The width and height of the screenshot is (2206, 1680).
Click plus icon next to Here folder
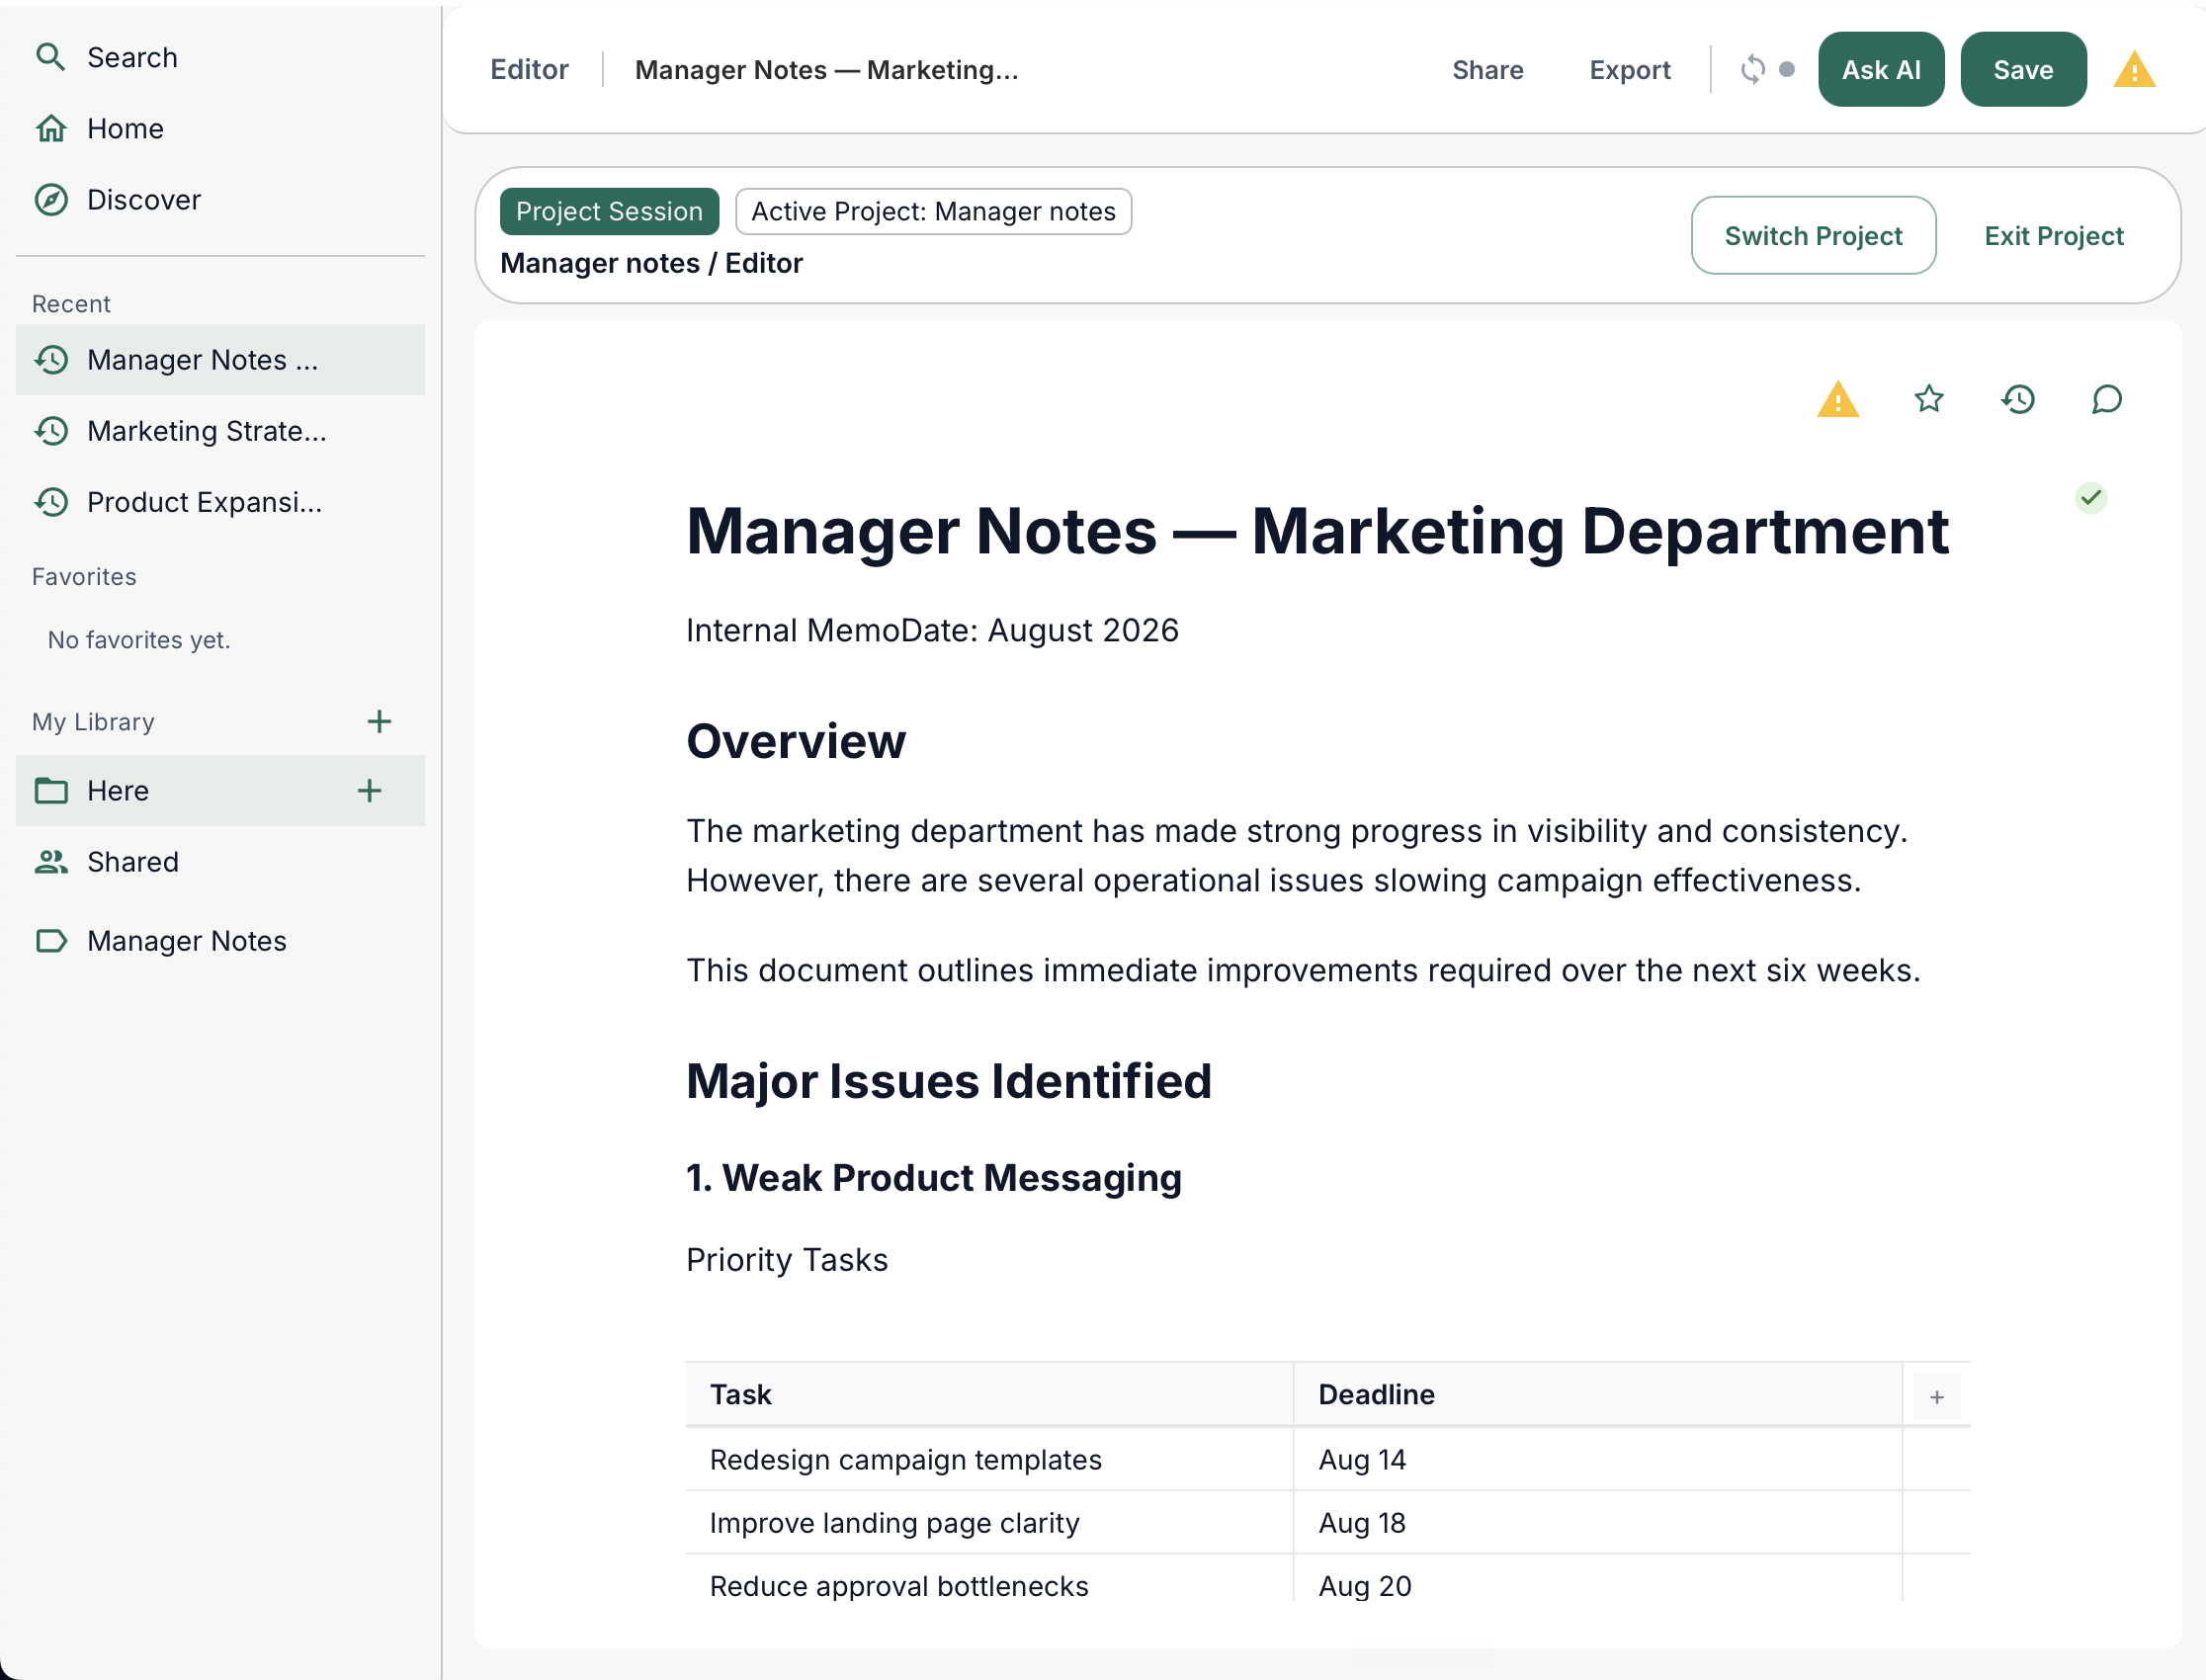pyautogui.click(x=369, y=790)
